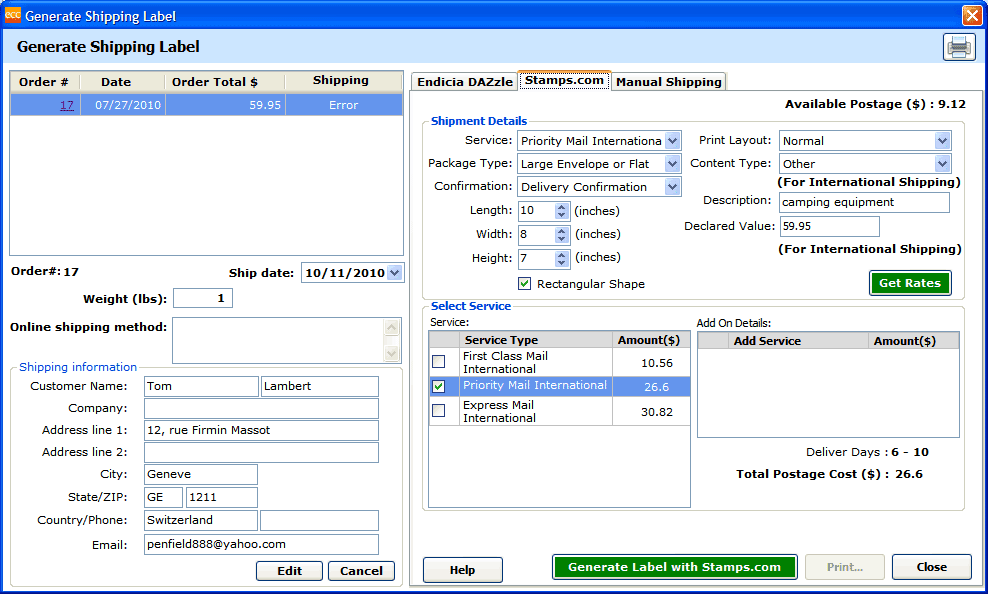The height and width of the screenshot is (594, 988).
Task: Click the ecc application icon in title bar
Action: tap(13, 15)
